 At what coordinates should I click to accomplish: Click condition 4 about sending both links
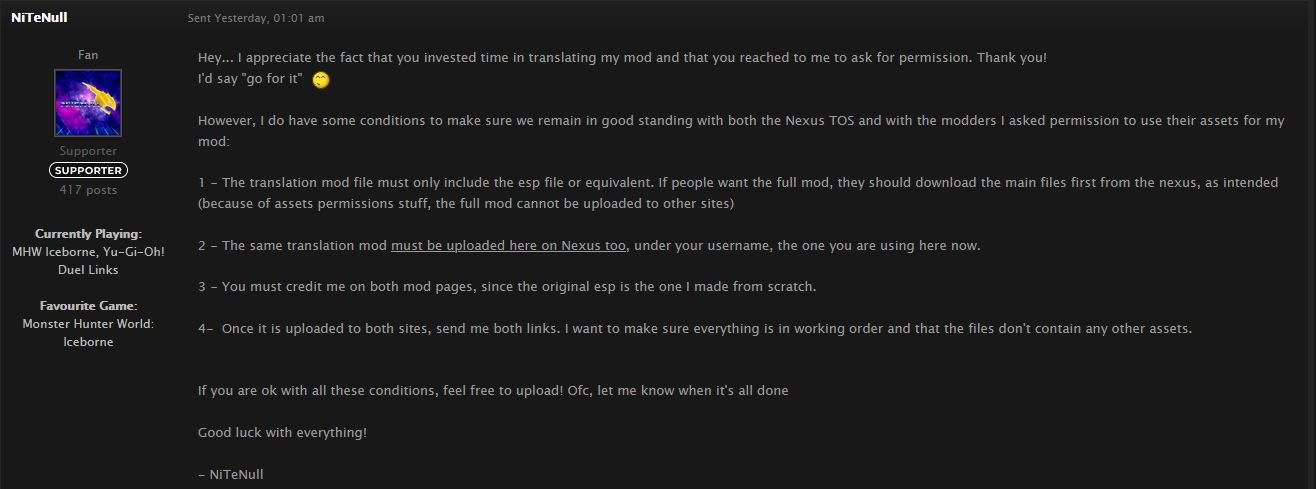coord(695,328)
